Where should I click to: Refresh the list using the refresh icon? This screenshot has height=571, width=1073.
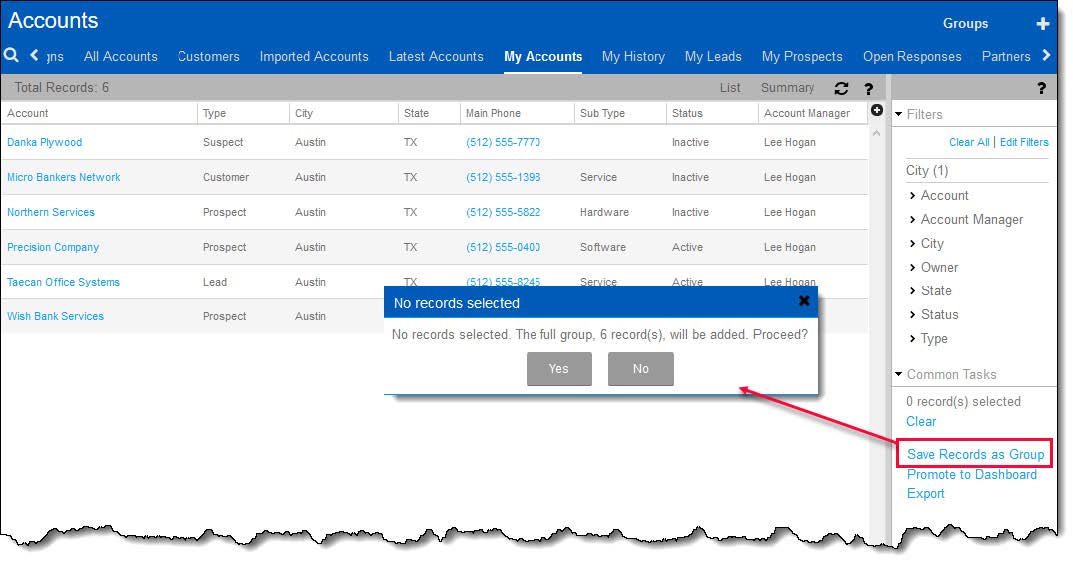point(841,88)
